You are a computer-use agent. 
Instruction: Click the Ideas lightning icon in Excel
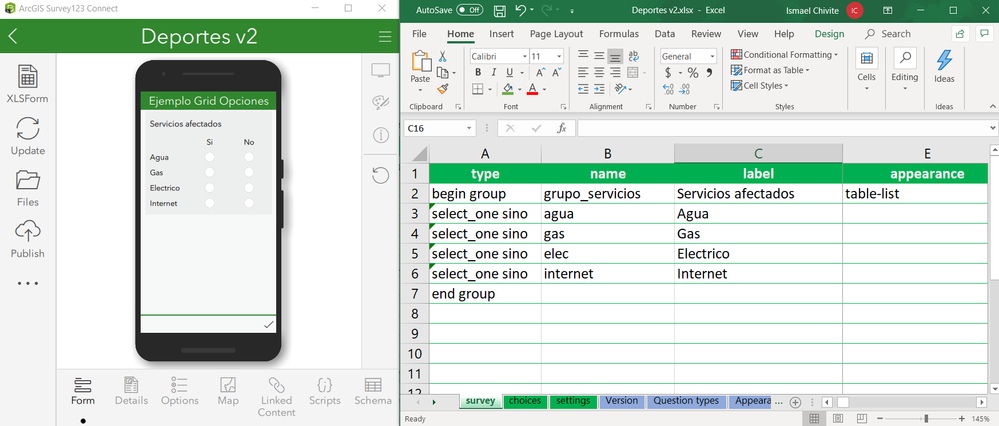point(944,60)
